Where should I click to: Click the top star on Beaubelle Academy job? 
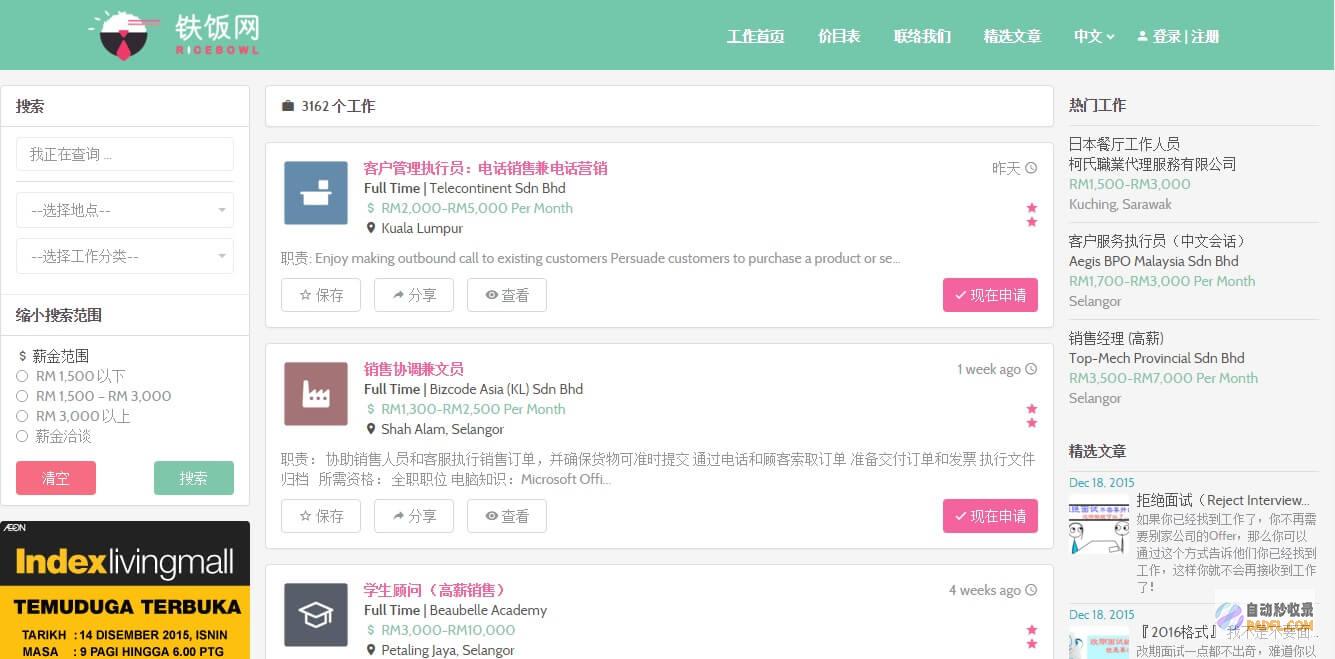[1032, 630]
